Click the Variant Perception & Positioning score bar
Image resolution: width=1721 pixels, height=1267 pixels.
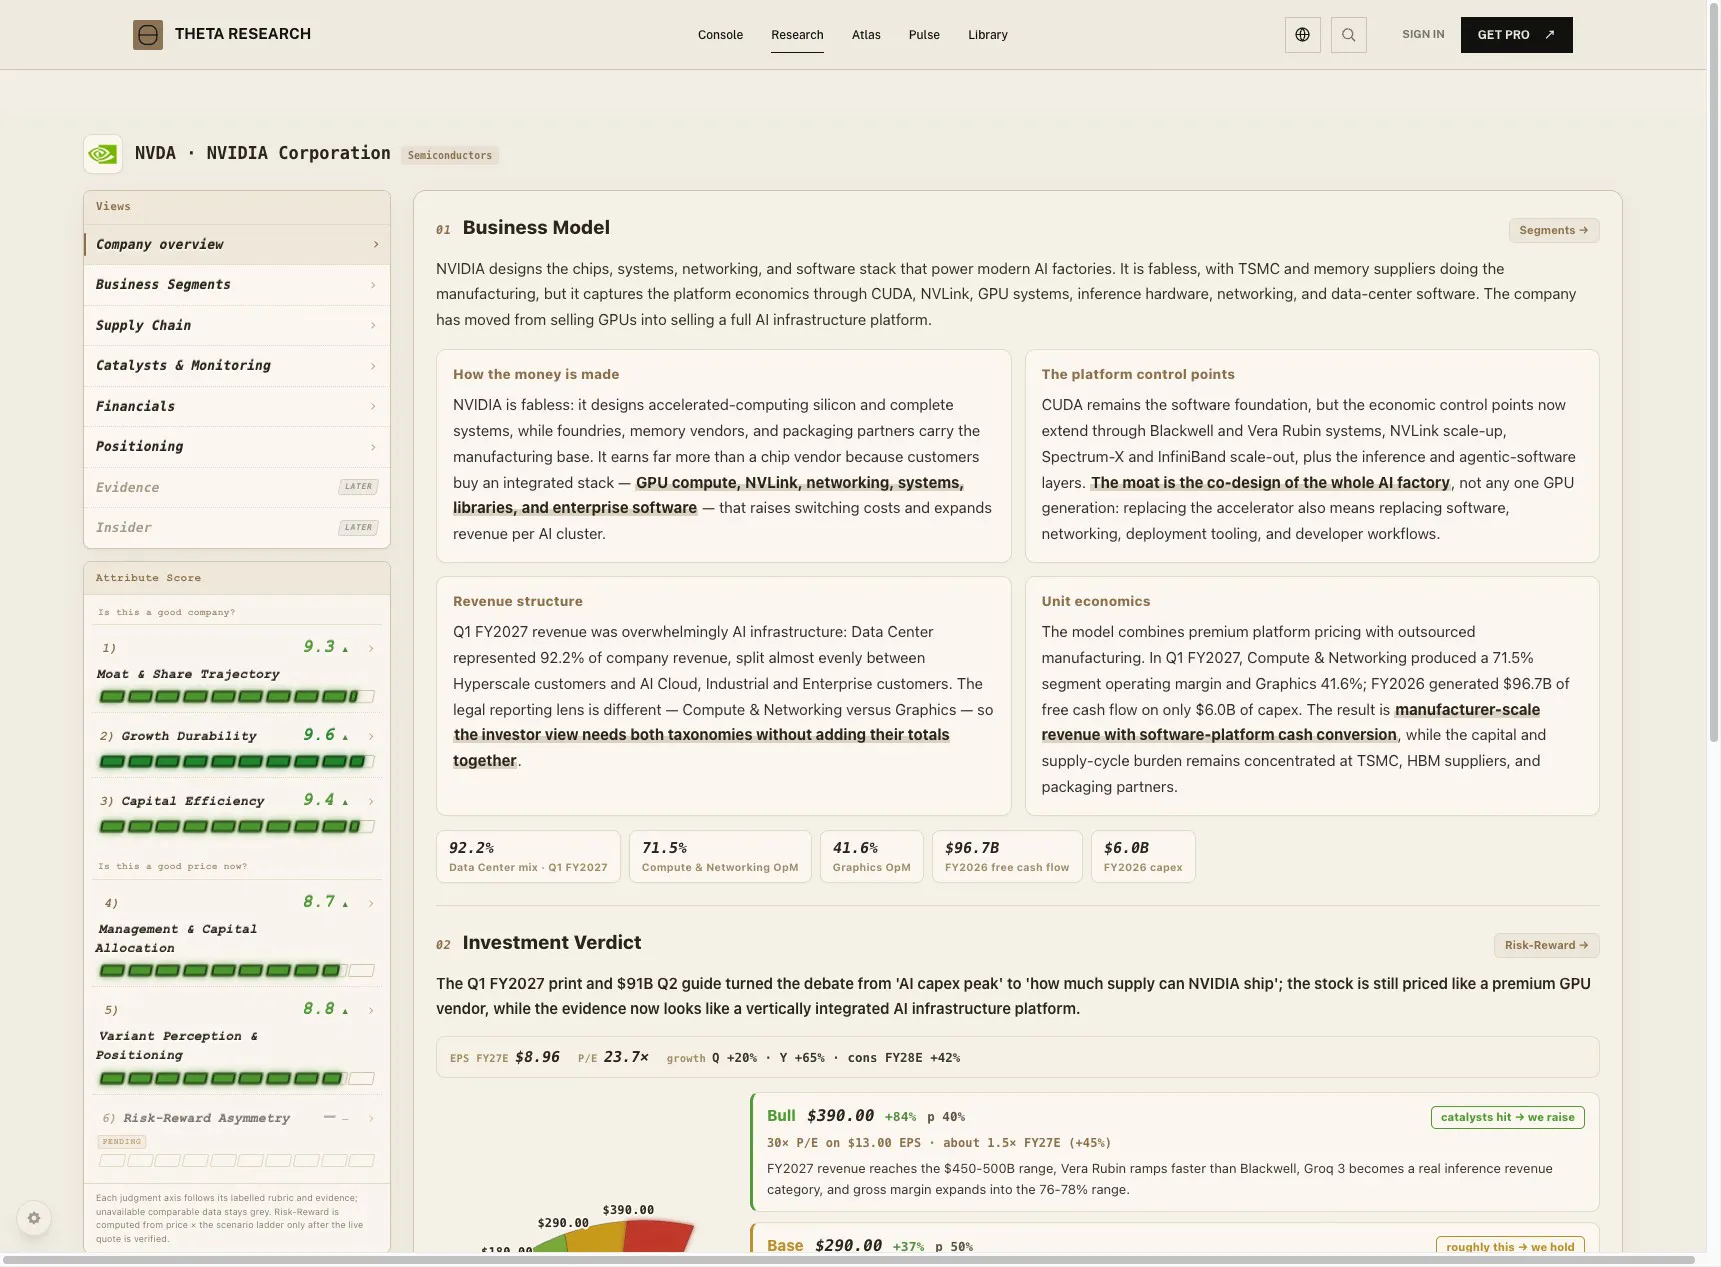pyautogui.click(x=237, y=1078)
